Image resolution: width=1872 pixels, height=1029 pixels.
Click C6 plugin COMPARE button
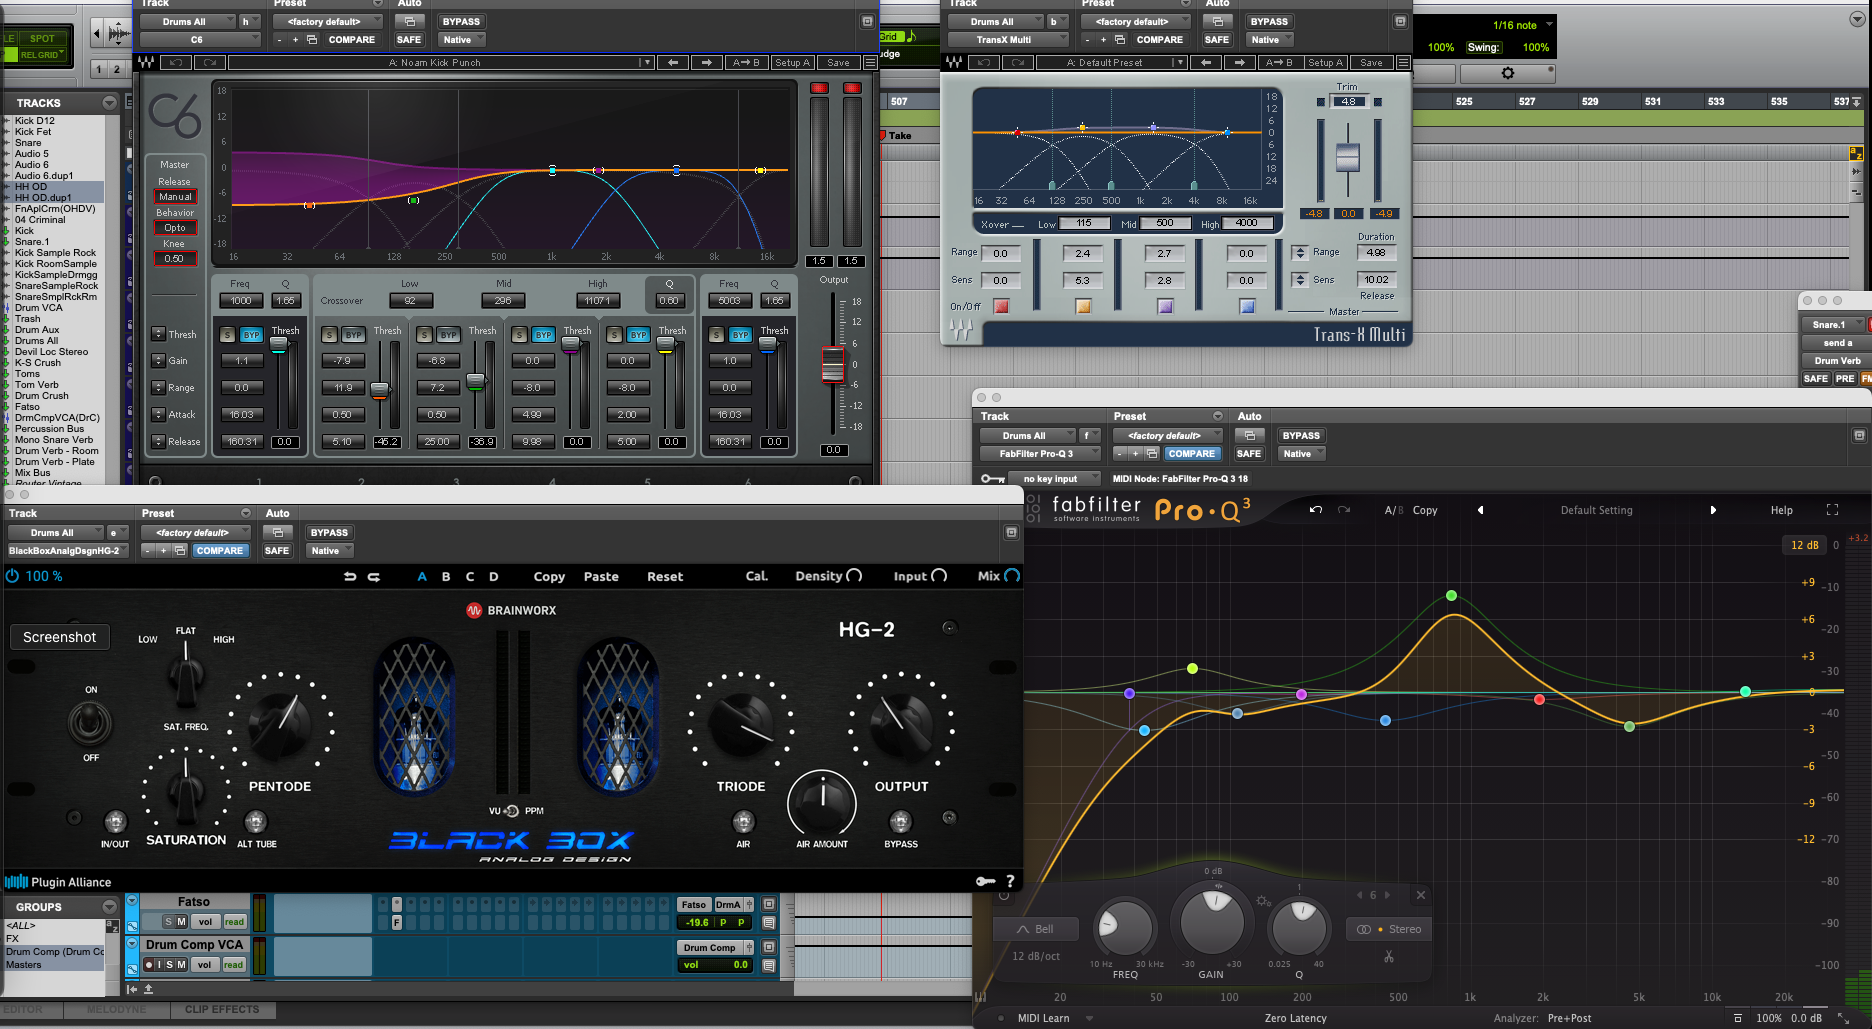(x=351, y=40)
